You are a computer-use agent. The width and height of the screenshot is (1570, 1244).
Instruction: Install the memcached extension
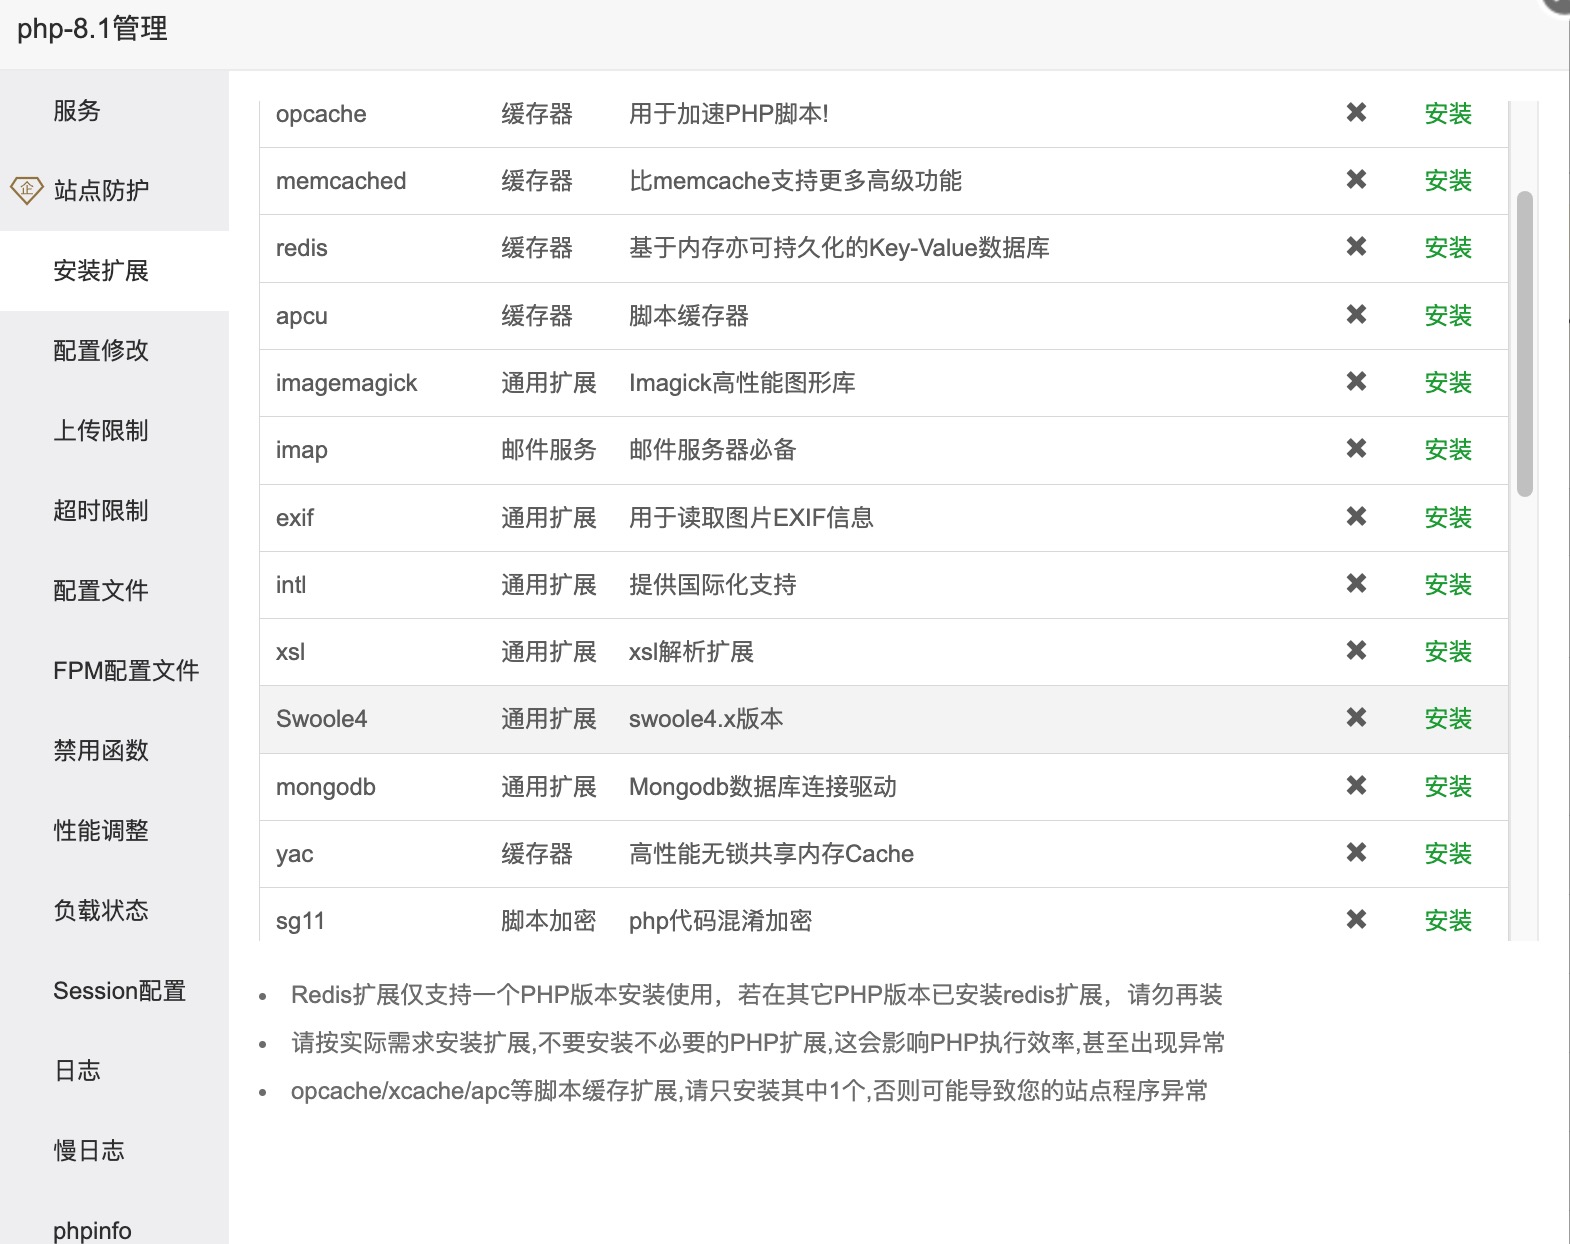1448,181
